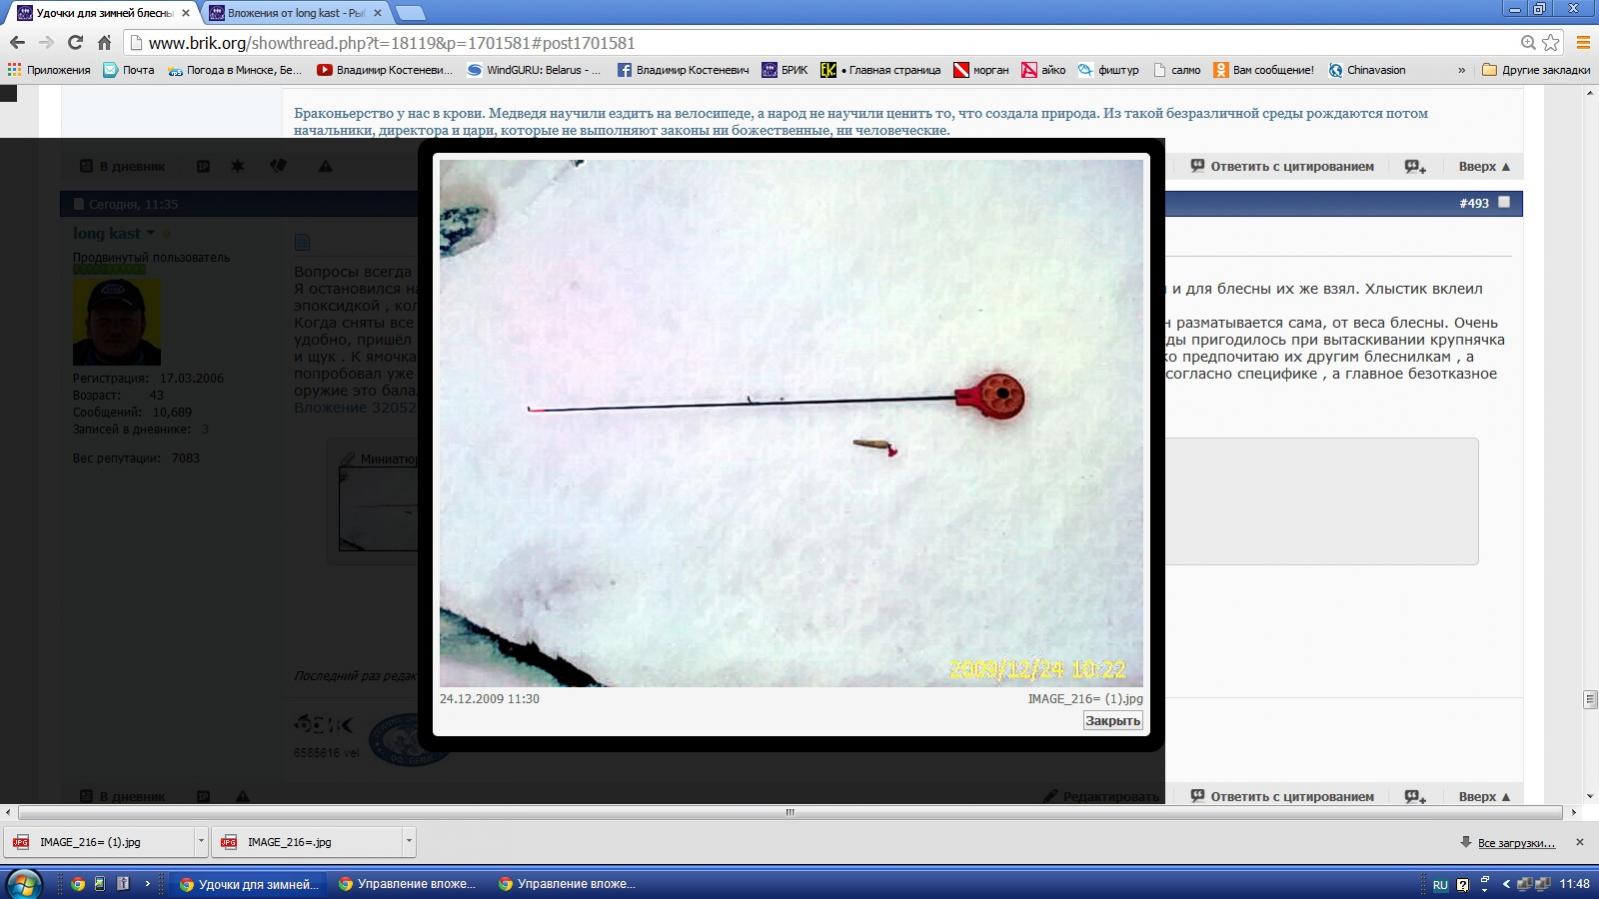
Task: Expand dropdown for IMAGE_216= (1).jpg download
Action: click(x=201, y=842)
